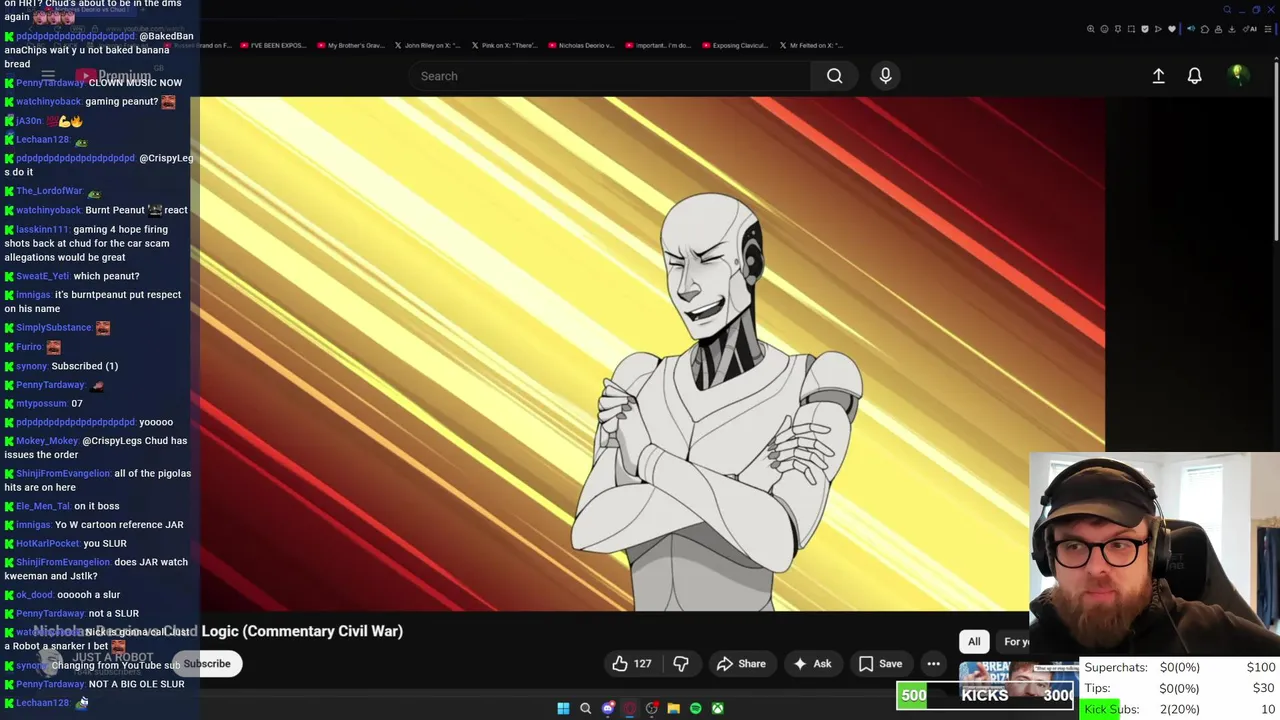Click chat username Mokey_Mokey
The width and height of the screenshot is (1280, 720).
click(x=46, y=441)
